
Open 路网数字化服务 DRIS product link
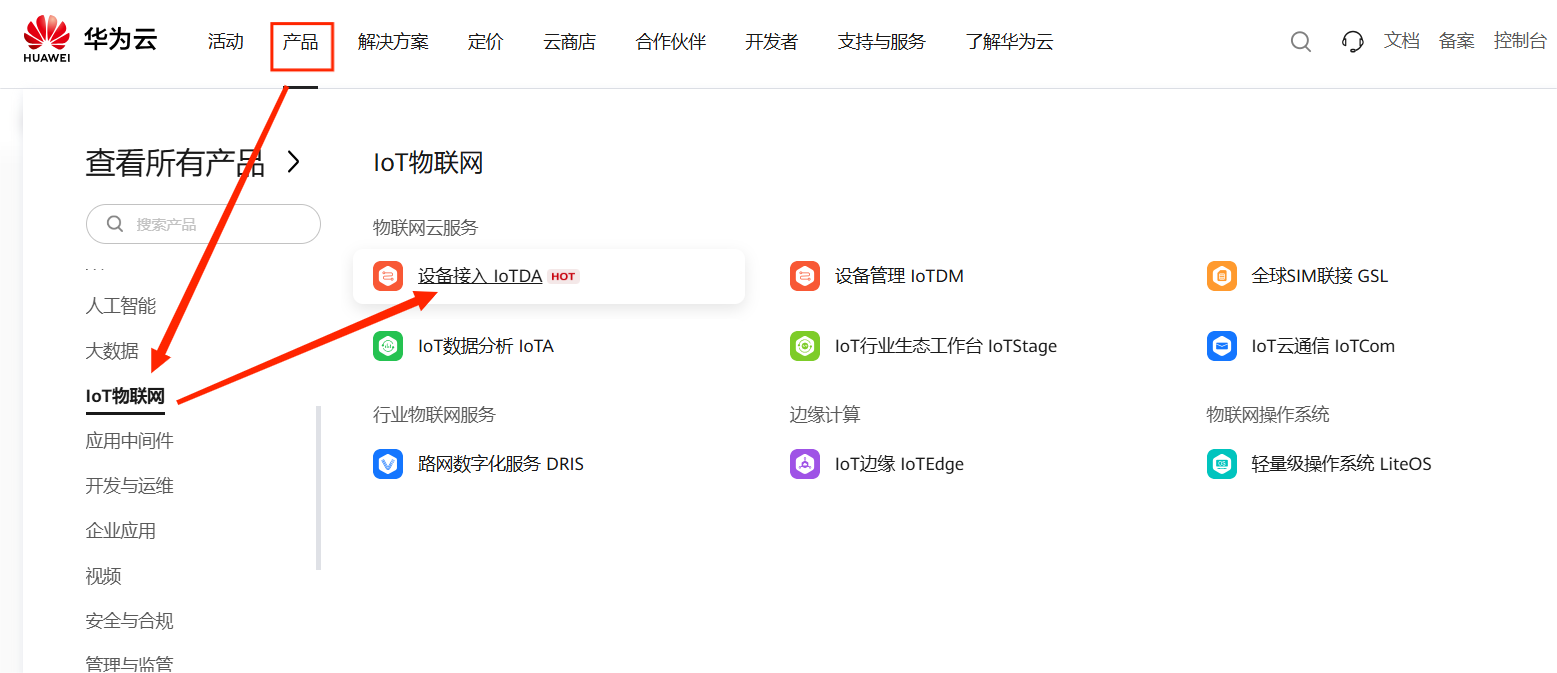(501, 464)
